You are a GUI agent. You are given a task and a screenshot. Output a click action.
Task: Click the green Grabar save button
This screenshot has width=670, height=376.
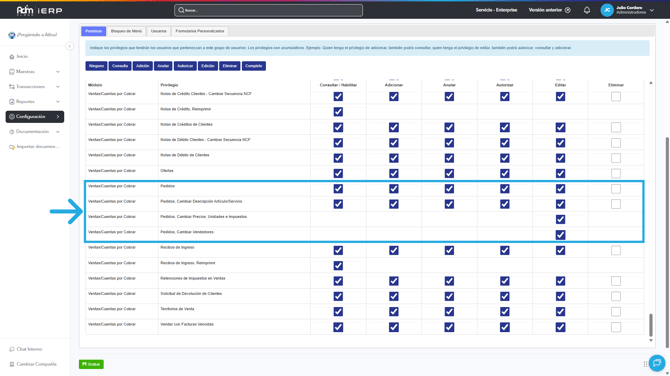coord(91,364)
